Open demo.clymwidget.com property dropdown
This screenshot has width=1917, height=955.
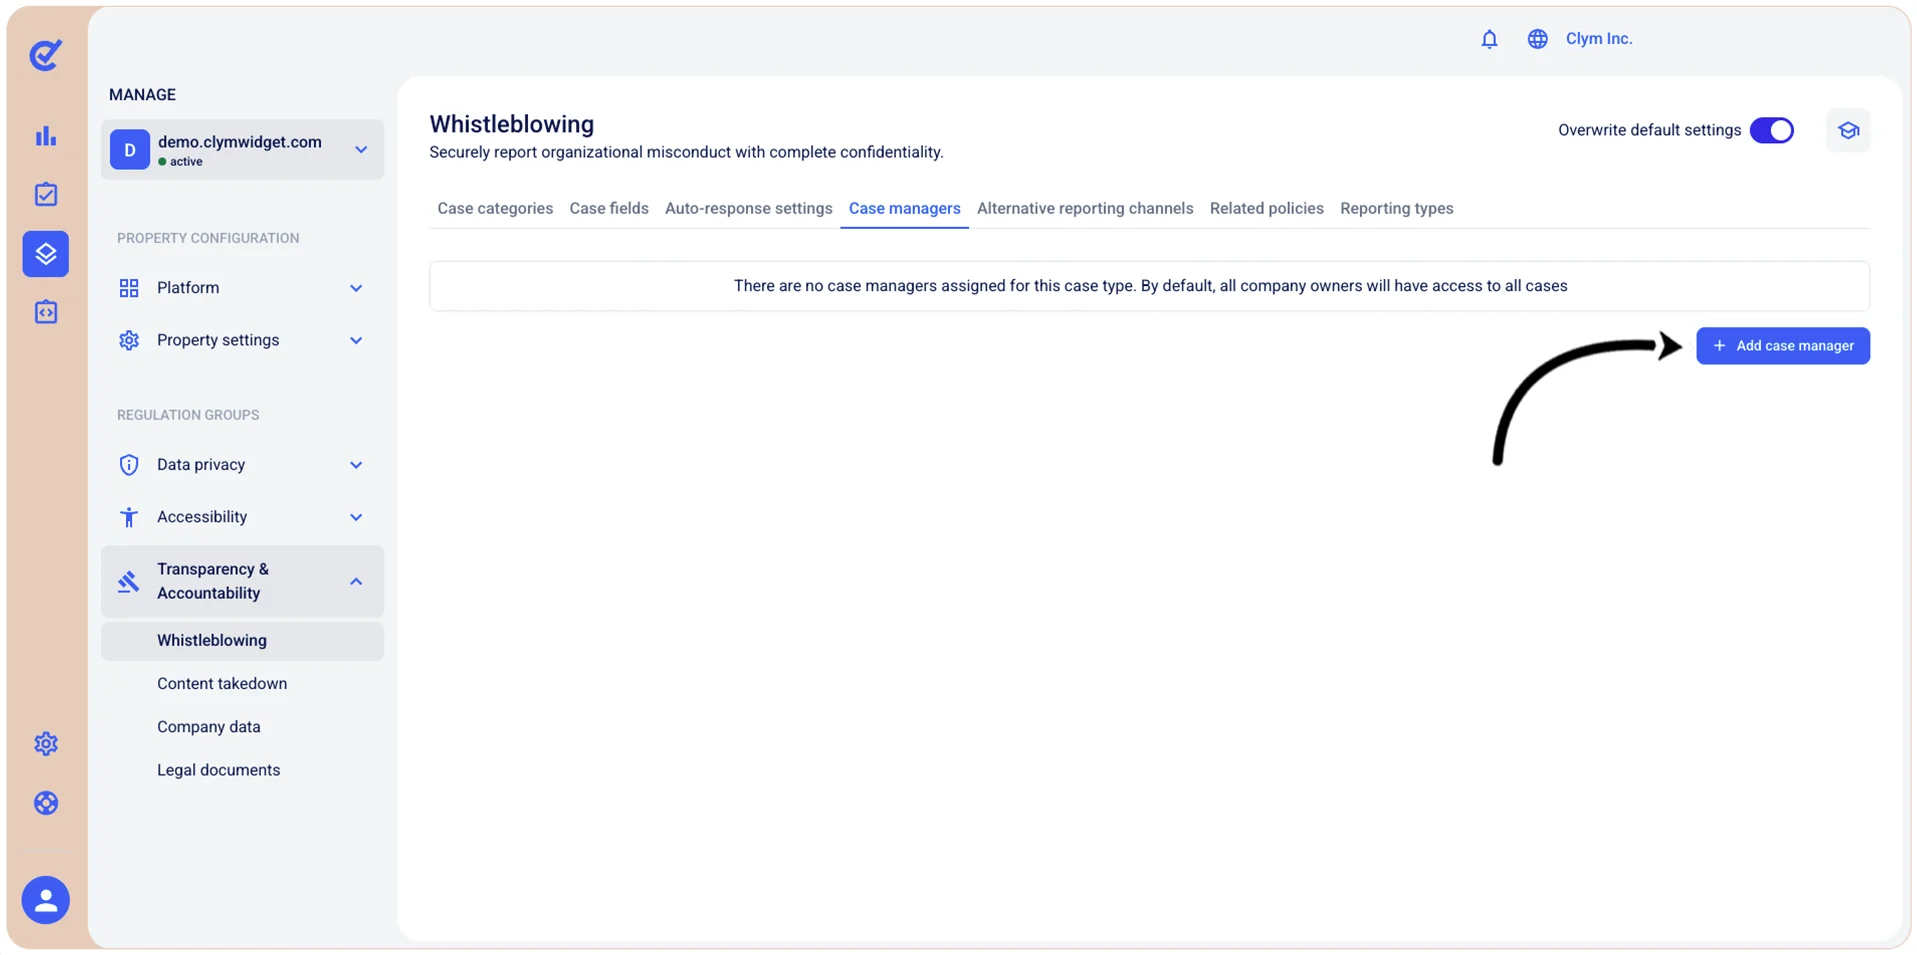click(242, 150)
